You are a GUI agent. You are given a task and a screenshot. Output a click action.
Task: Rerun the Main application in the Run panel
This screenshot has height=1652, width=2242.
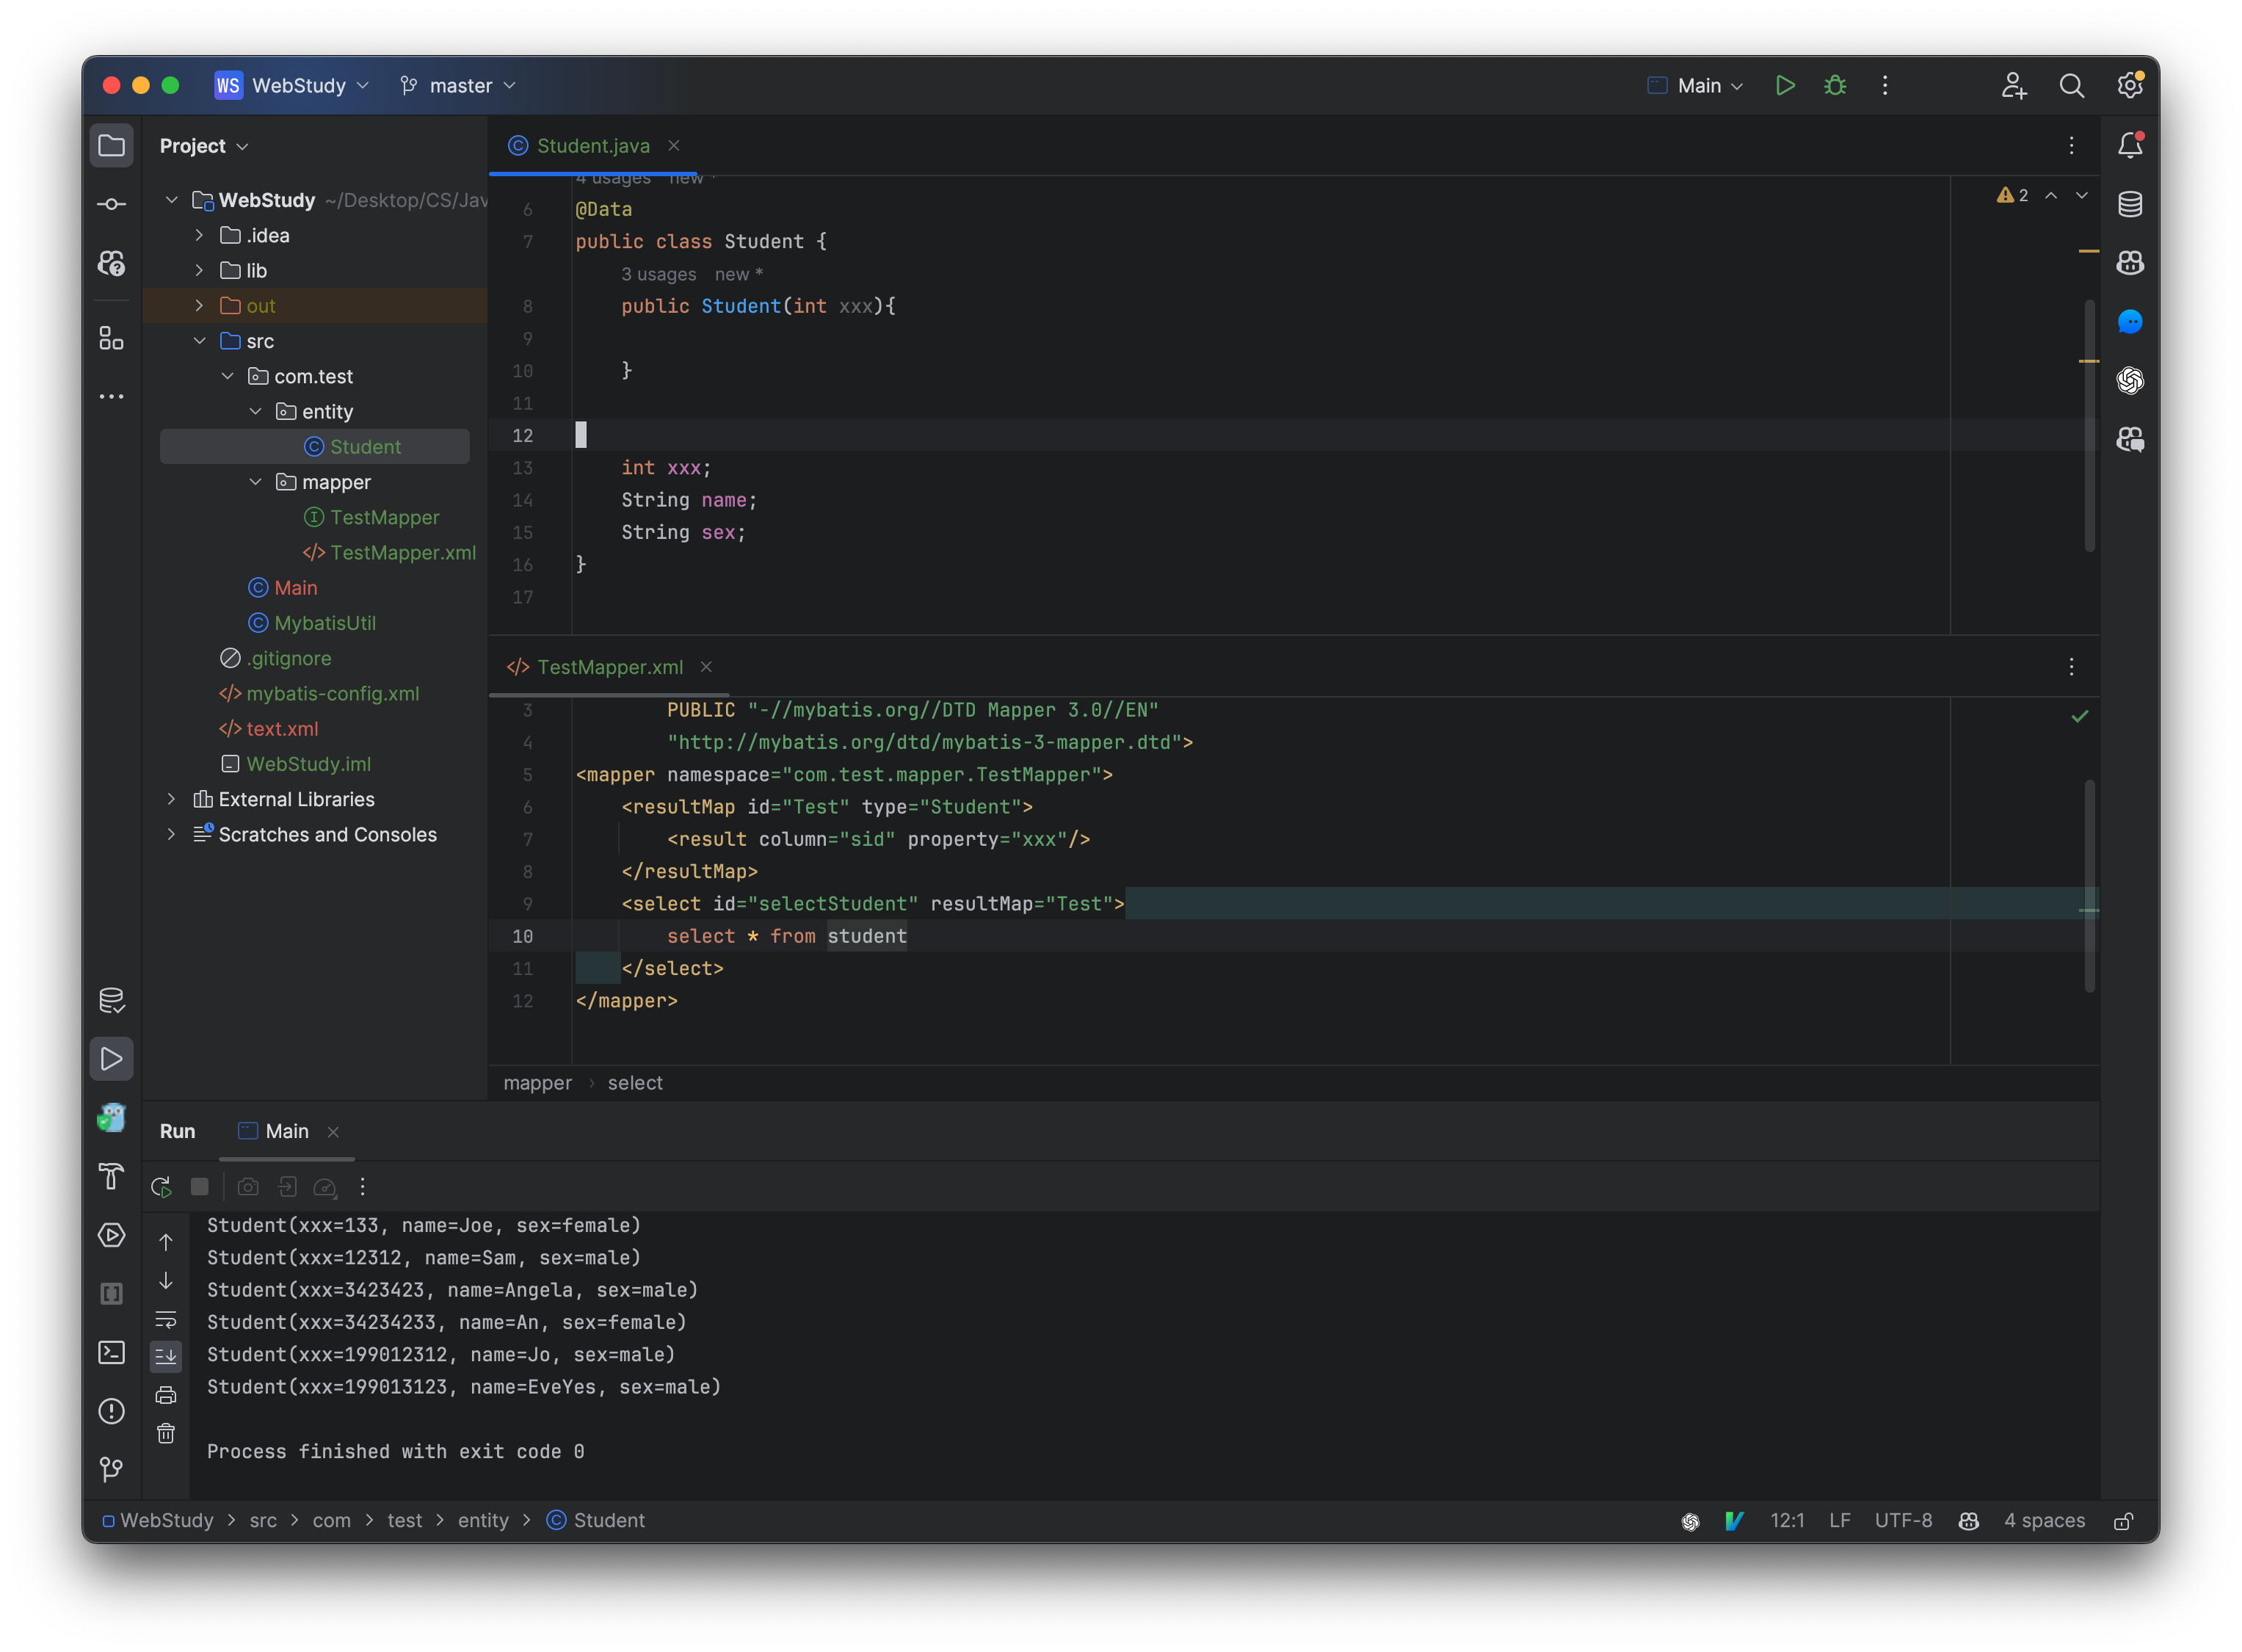[160, 1187]
